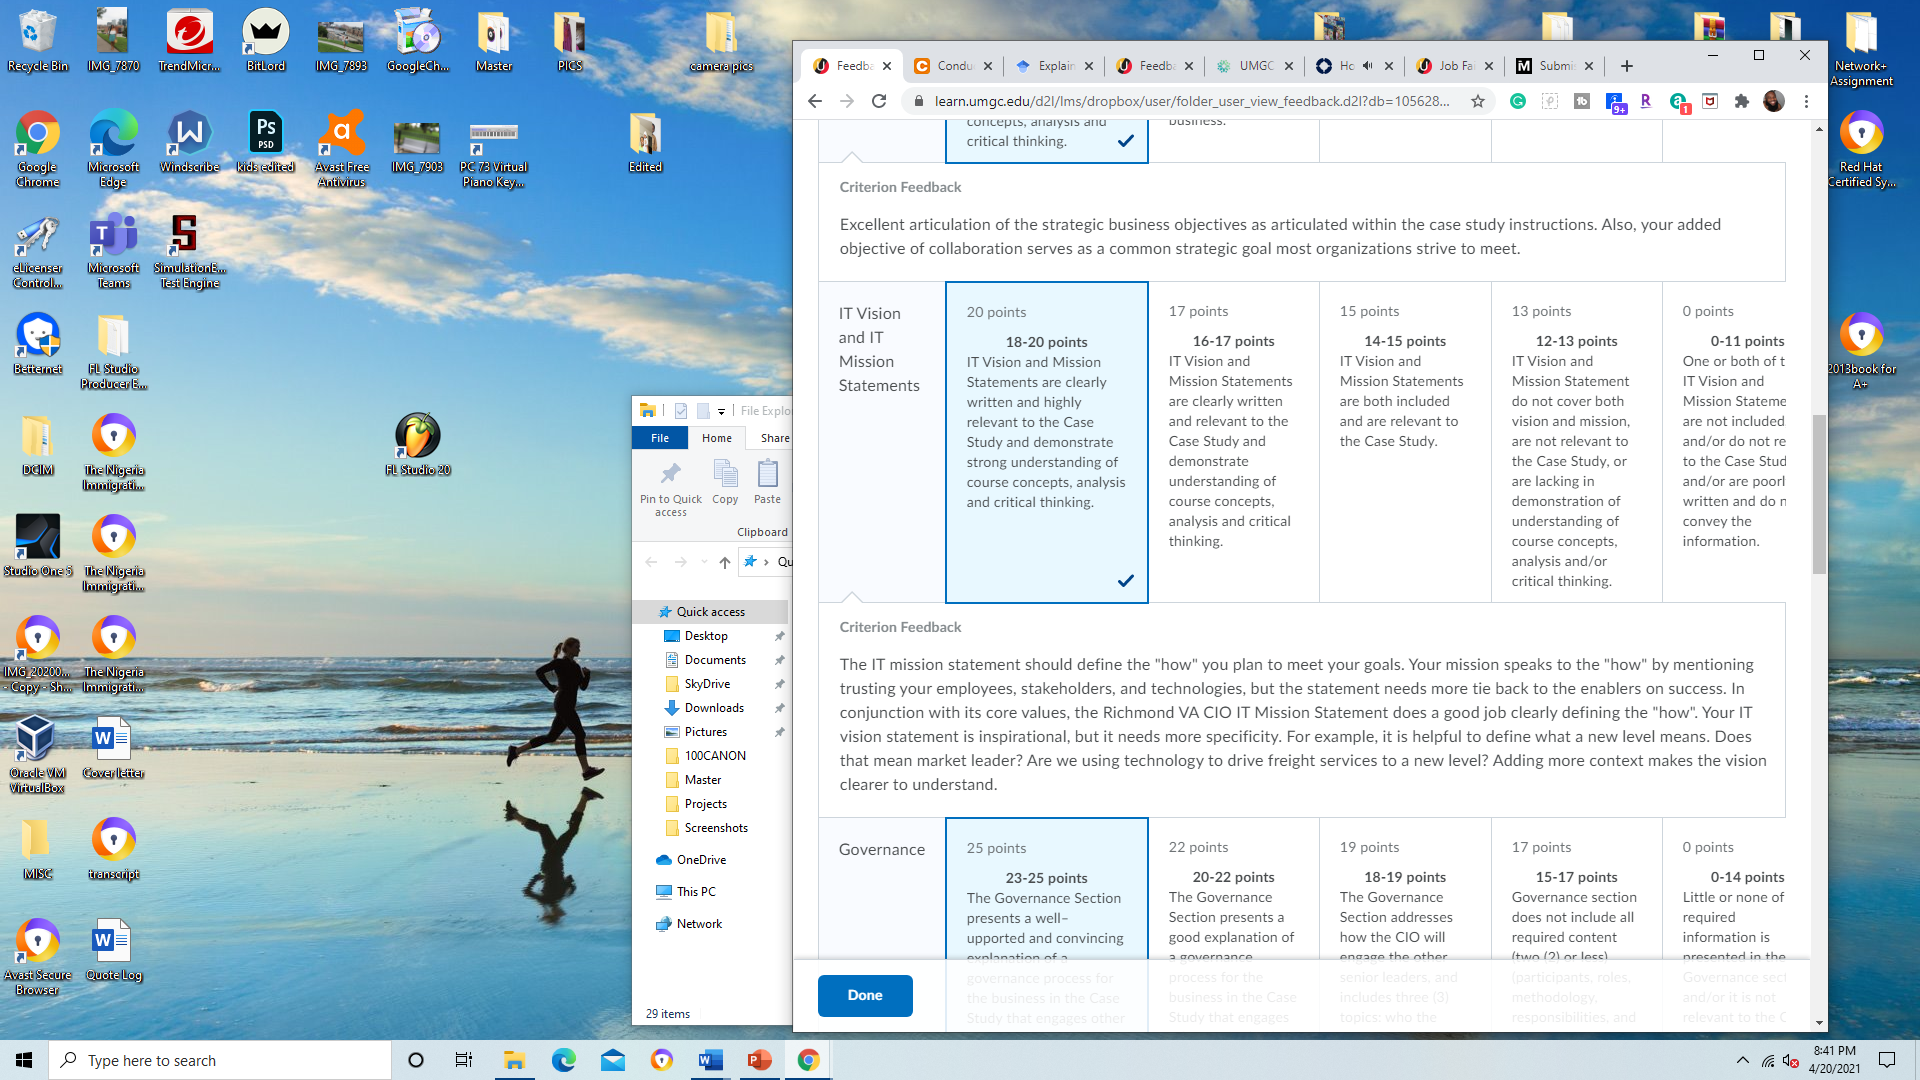Image resolution: width=1920 pixels, height=1080 pixels.
Task: Open Microsoft Teams desktop shortcut
Action: pyautogui.click(x=113, y=250)
